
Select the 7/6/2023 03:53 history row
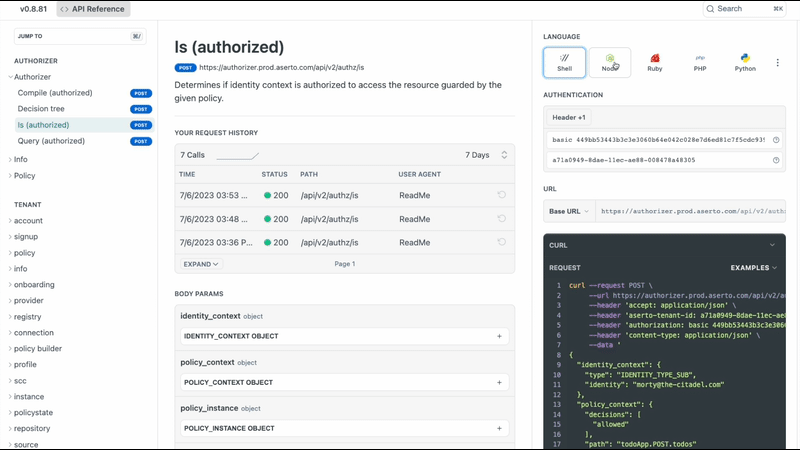tap(344, 195)
